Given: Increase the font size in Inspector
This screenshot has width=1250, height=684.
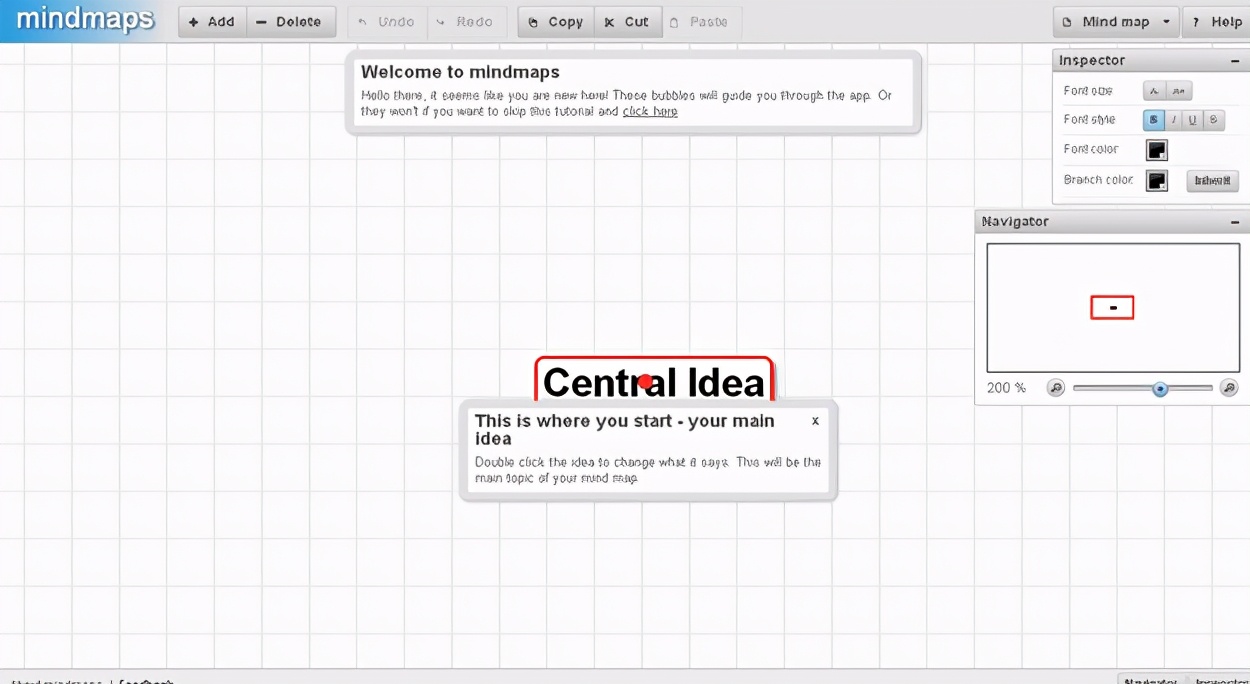Looking at the screenshot, I should pyautogui.click(x=1179, y=91).
